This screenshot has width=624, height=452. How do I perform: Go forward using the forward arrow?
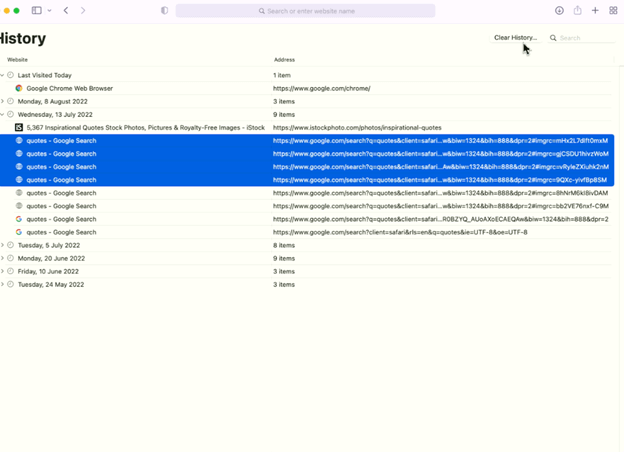click(83, 11)
